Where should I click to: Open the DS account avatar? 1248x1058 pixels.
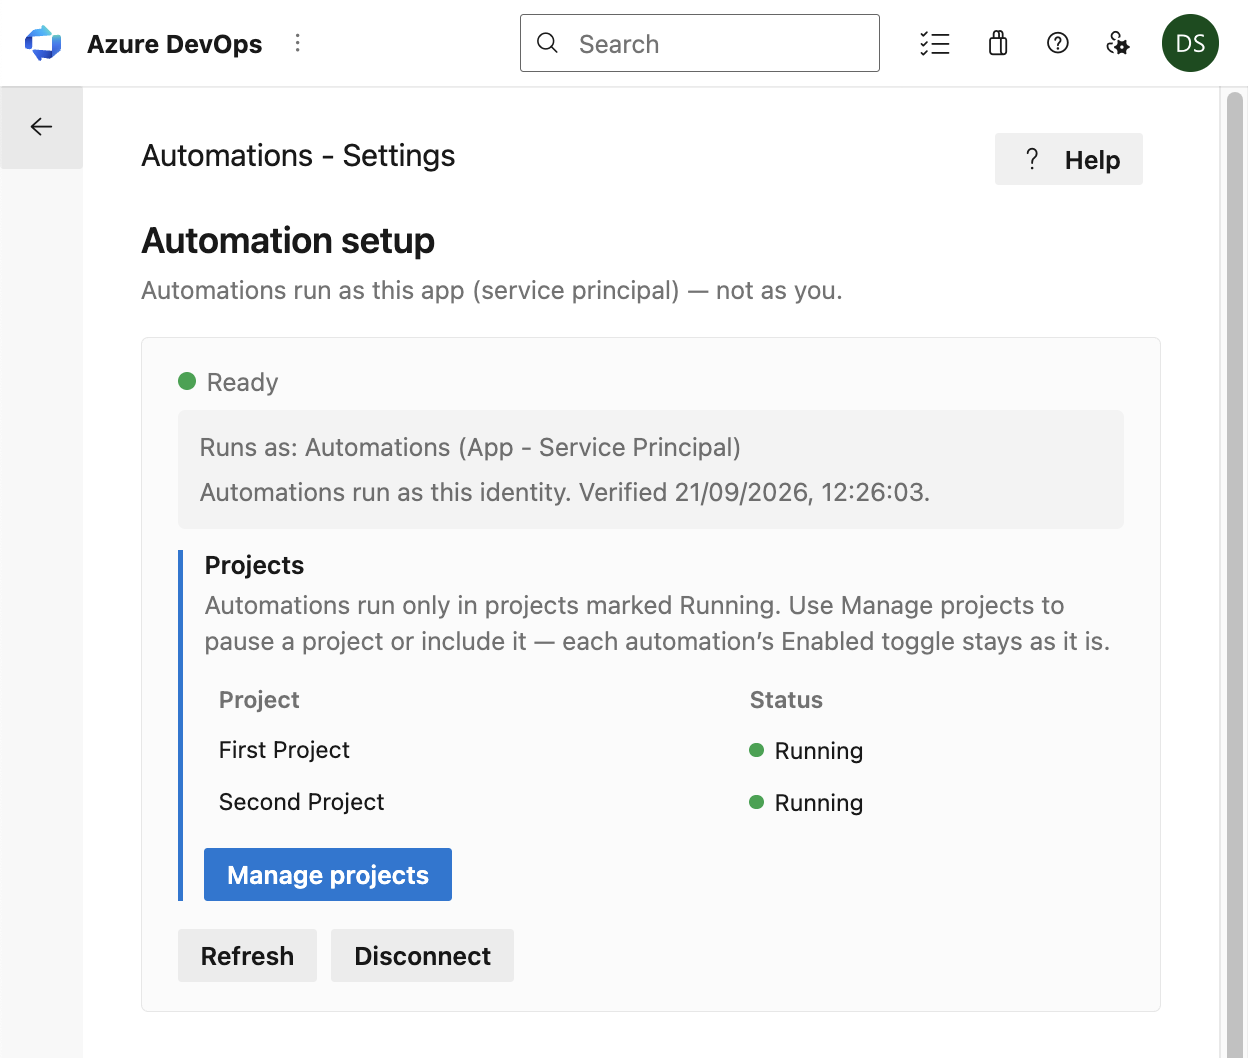click(1190, 43)
